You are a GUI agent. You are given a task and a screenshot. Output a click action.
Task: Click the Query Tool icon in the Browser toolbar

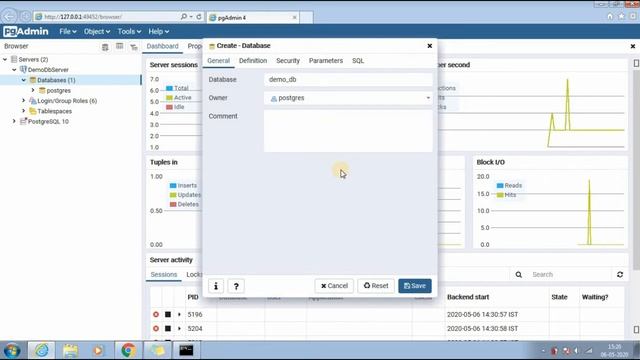pos(105,47)
